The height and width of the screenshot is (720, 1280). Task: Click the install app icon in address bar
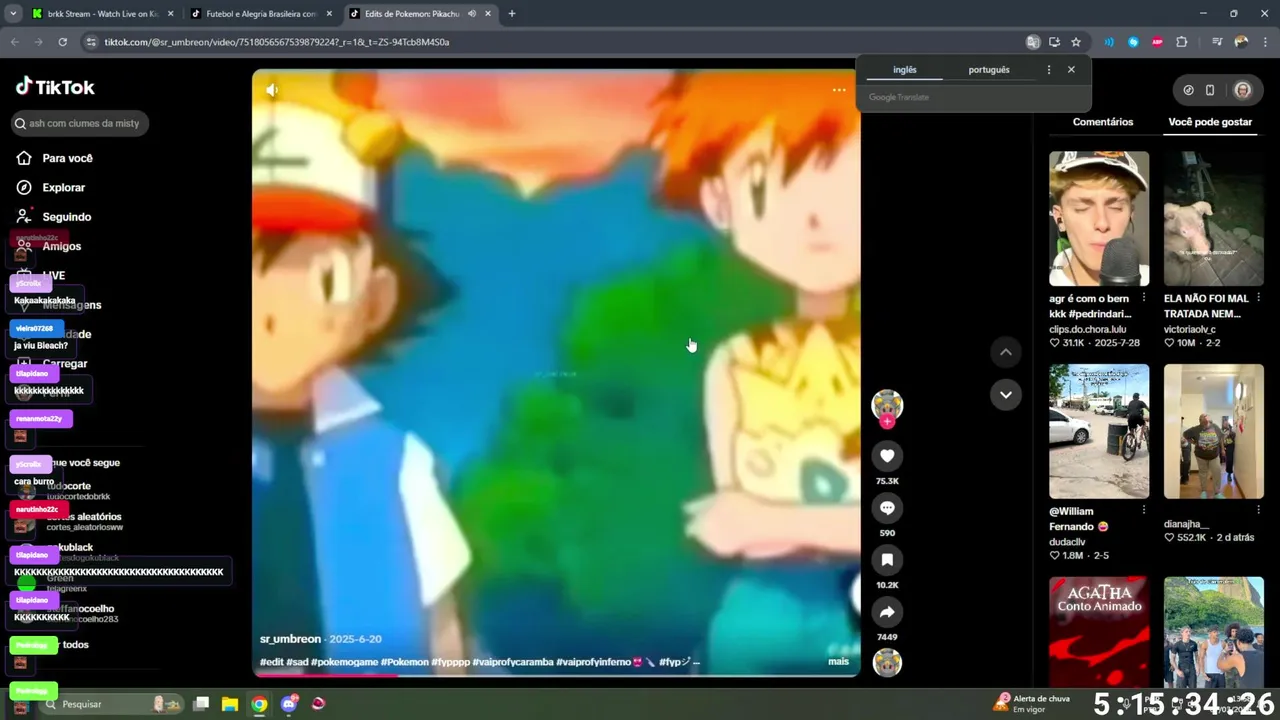(x=1054, y=42)
